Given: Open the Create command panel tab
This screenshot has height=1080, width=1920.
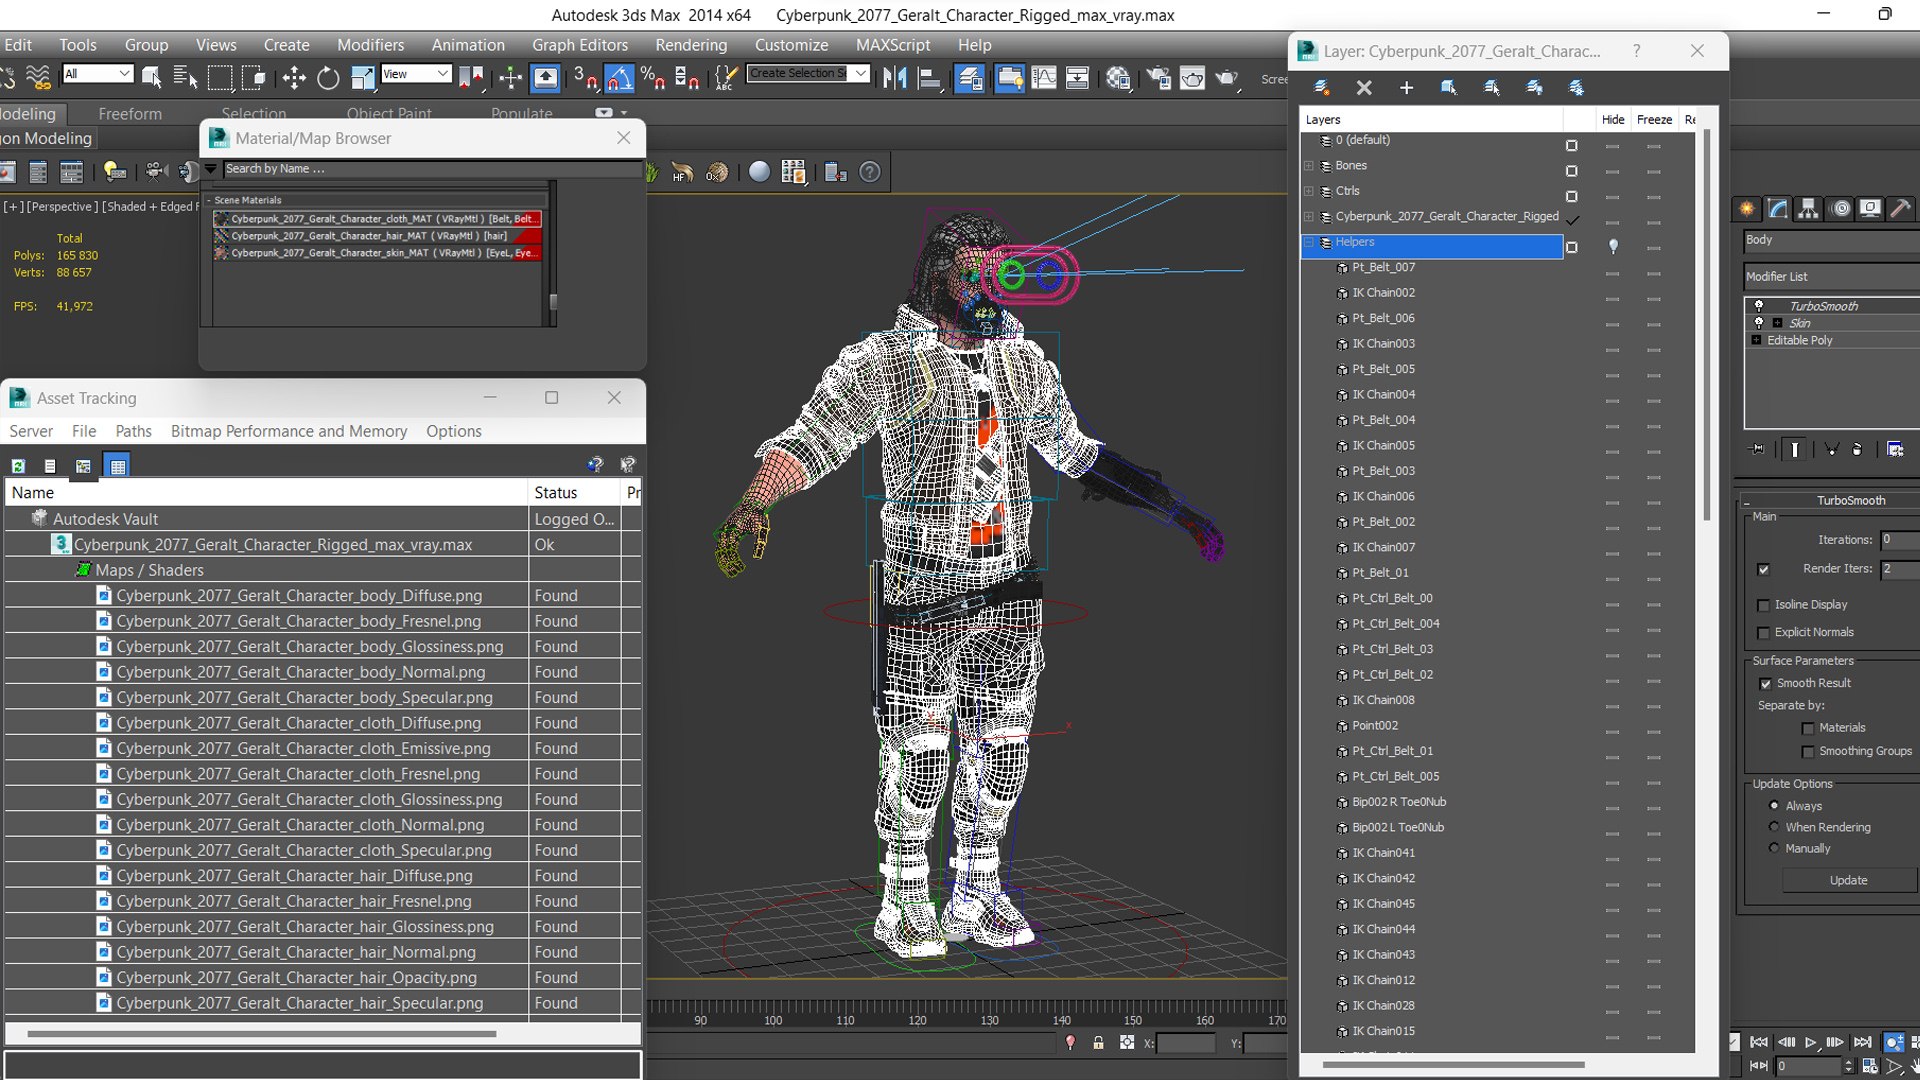Looking at the screenshot, I should coord(1747,208).
